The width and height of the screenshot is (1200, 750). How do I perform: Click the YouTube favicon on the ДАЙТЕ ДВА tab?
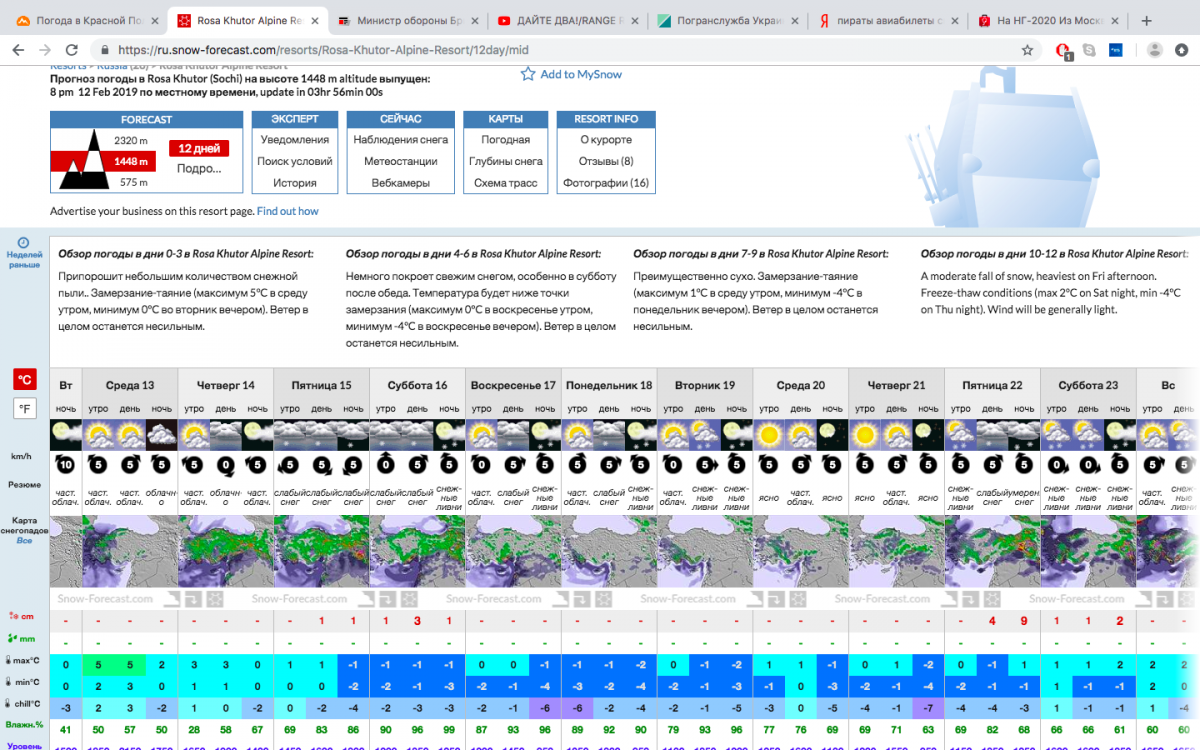coord(505,21)
